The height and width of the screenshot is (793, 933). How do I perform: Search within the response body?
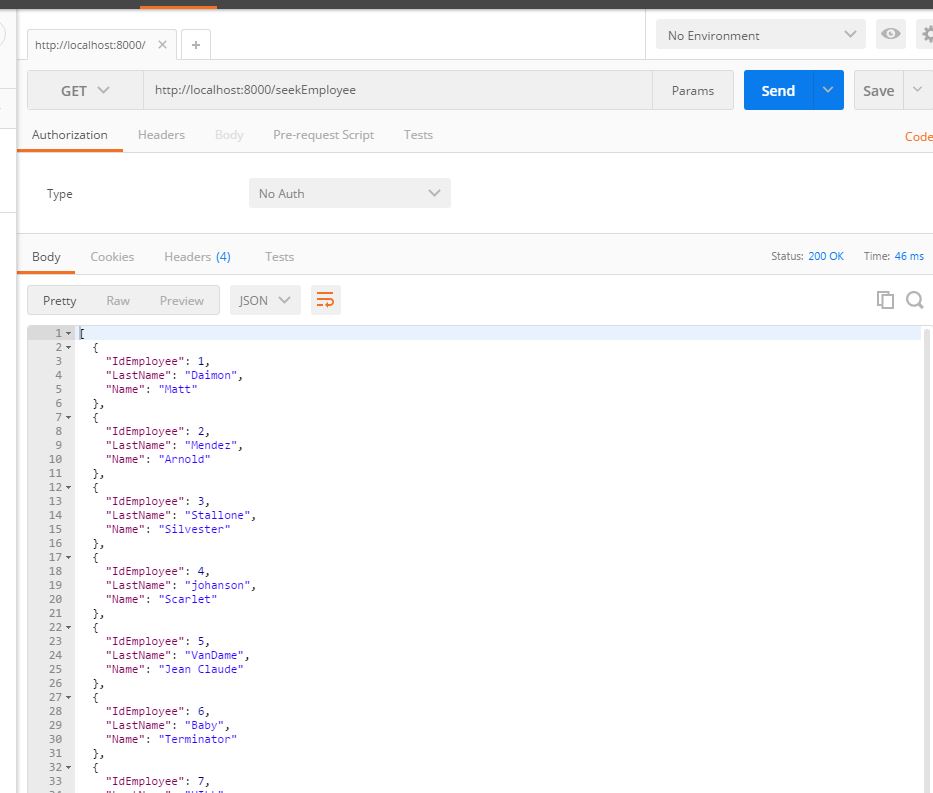coord(915,300)
